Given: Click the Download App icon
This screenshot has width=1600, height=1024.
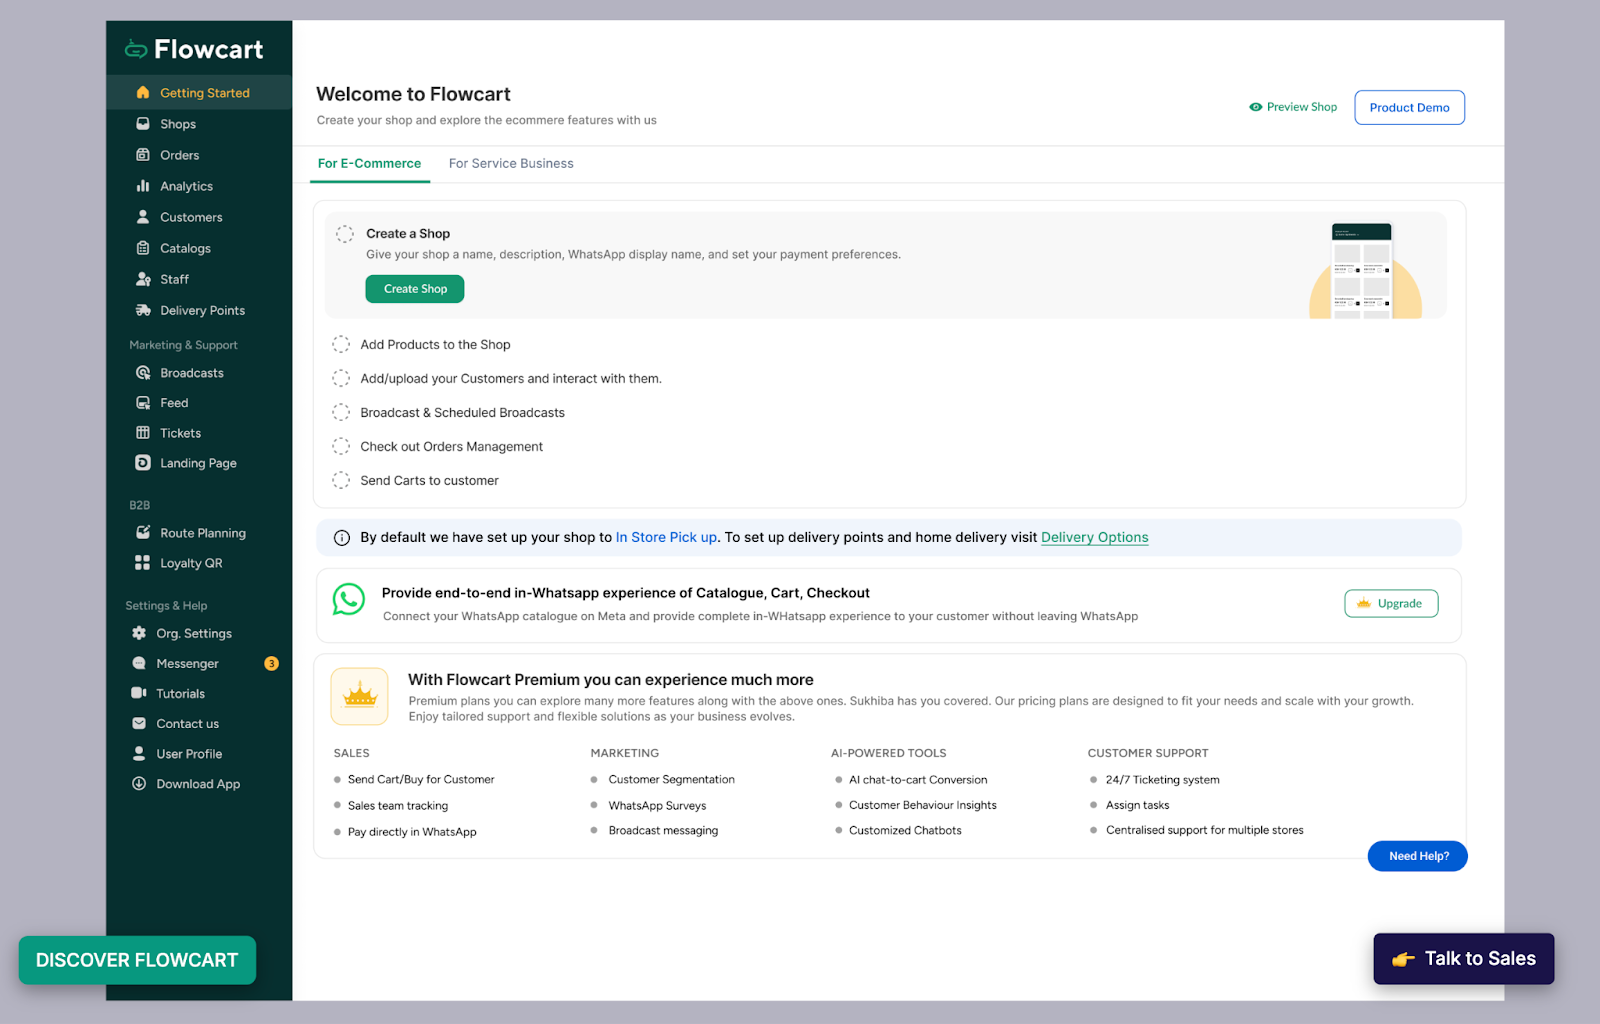Looking at the screenshot, I should pos(139,784).
